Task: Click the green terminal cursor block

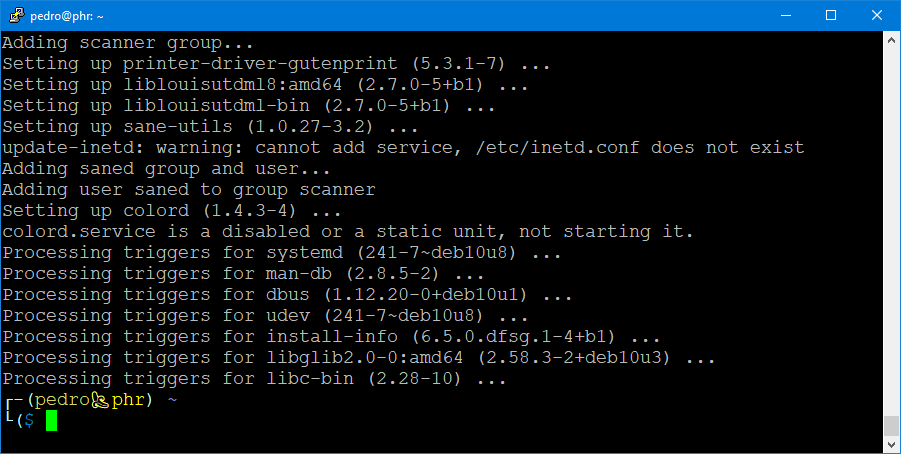Action: click(x=52, y=421)
